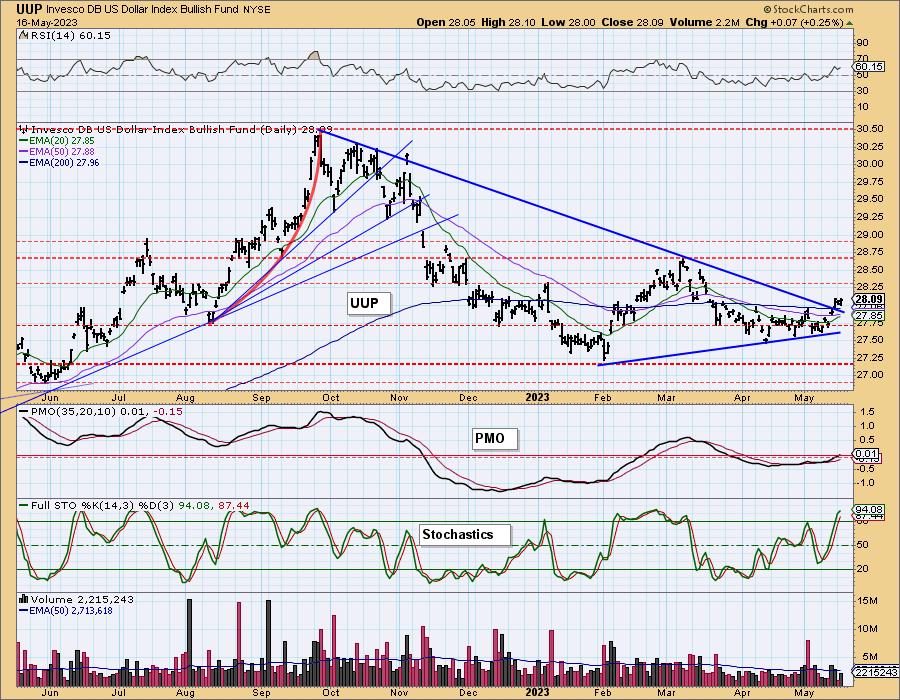The image size is (900, 700).
Task: Click the volume panel EMA(50) 2,713,618 legend
Action: 66,610
